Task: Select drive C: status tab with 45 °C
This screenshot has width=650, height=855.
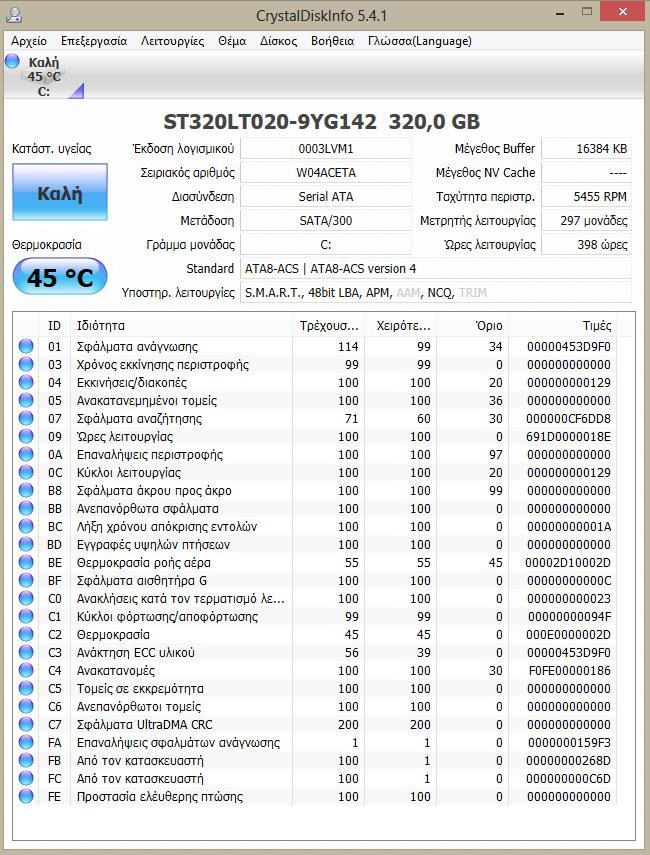Action: tap(44, 76)
